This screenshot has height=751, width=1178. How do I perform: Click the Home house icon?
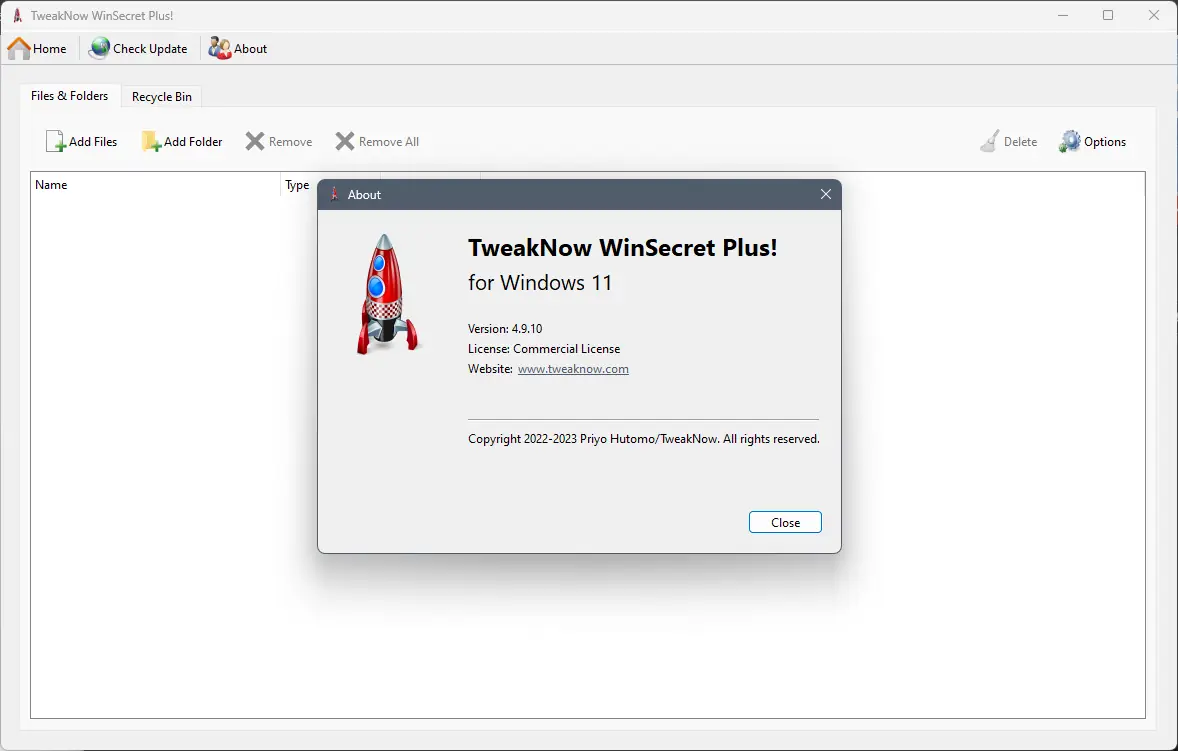pyautogui.click(x=19, y=49)
